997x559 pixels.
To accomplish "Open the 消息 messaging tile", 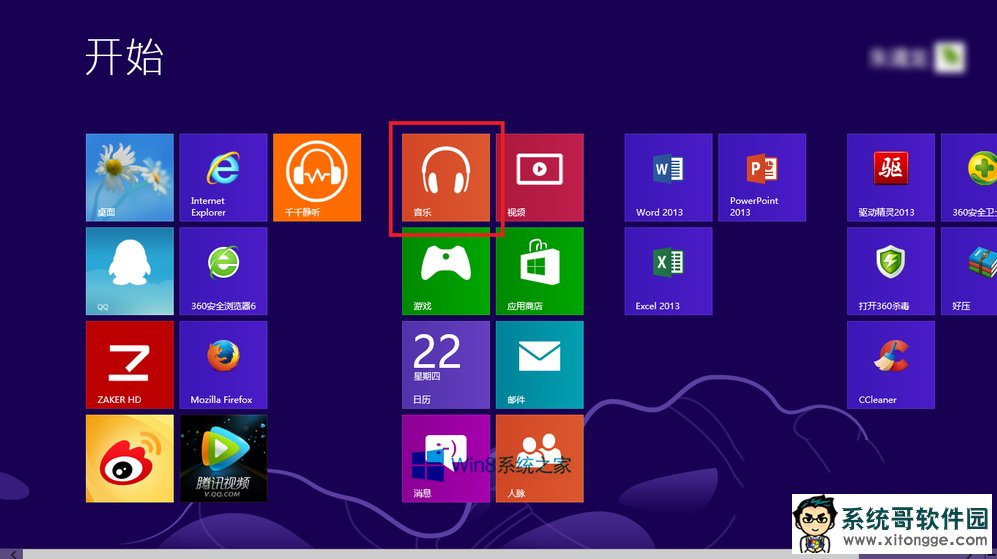I will [x=446, y=459].
